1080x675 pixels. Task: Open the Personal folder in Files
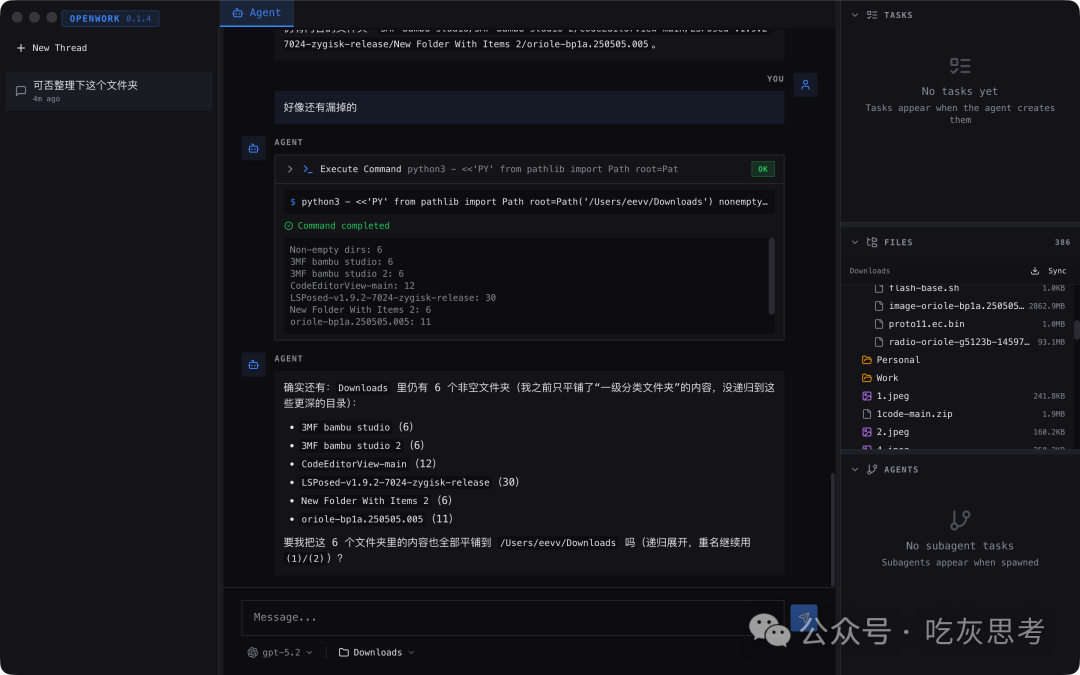tap(959, 360)
